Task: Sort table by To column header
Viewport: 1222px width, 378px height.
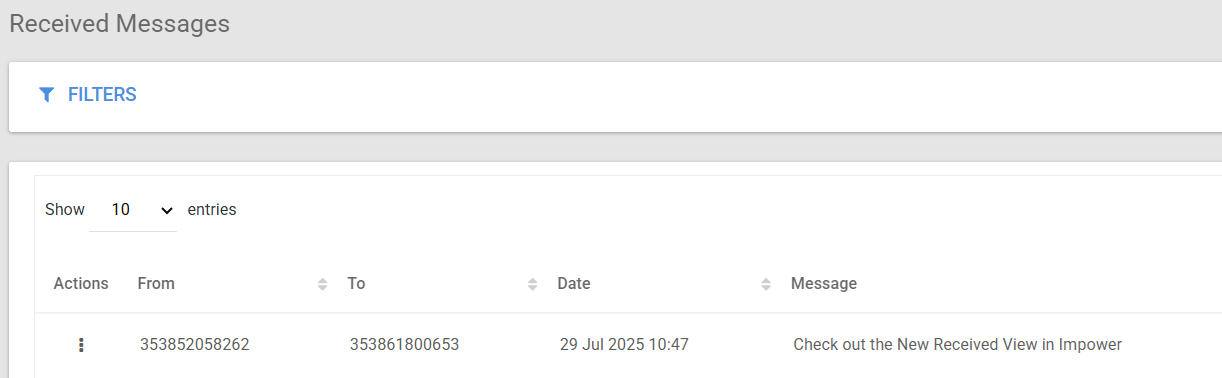Action: click(356, 284)
